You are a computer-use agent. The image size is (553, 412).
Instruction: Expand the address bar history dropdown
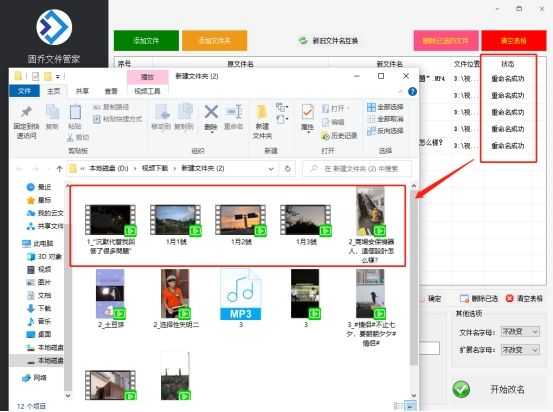[x=271, y=169]
